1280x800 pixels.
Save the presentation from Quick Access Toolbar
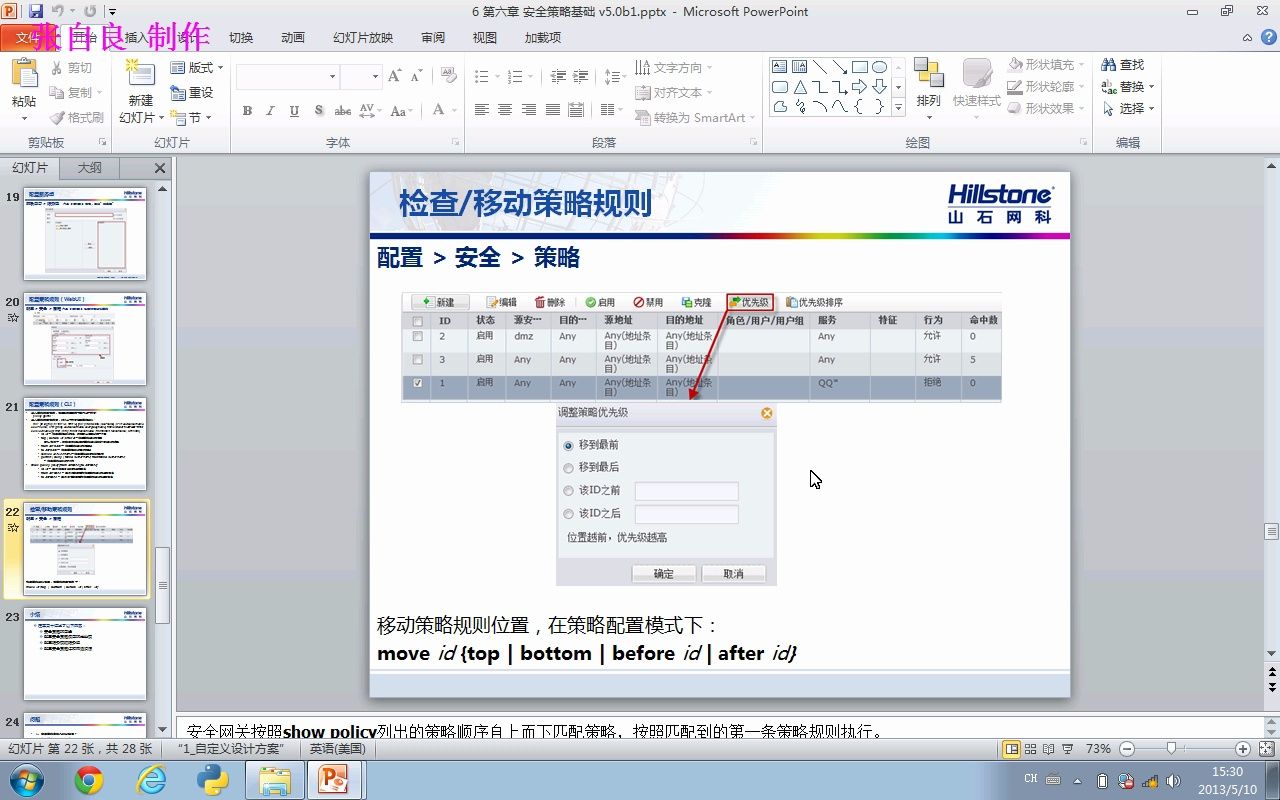pos(36,11)
